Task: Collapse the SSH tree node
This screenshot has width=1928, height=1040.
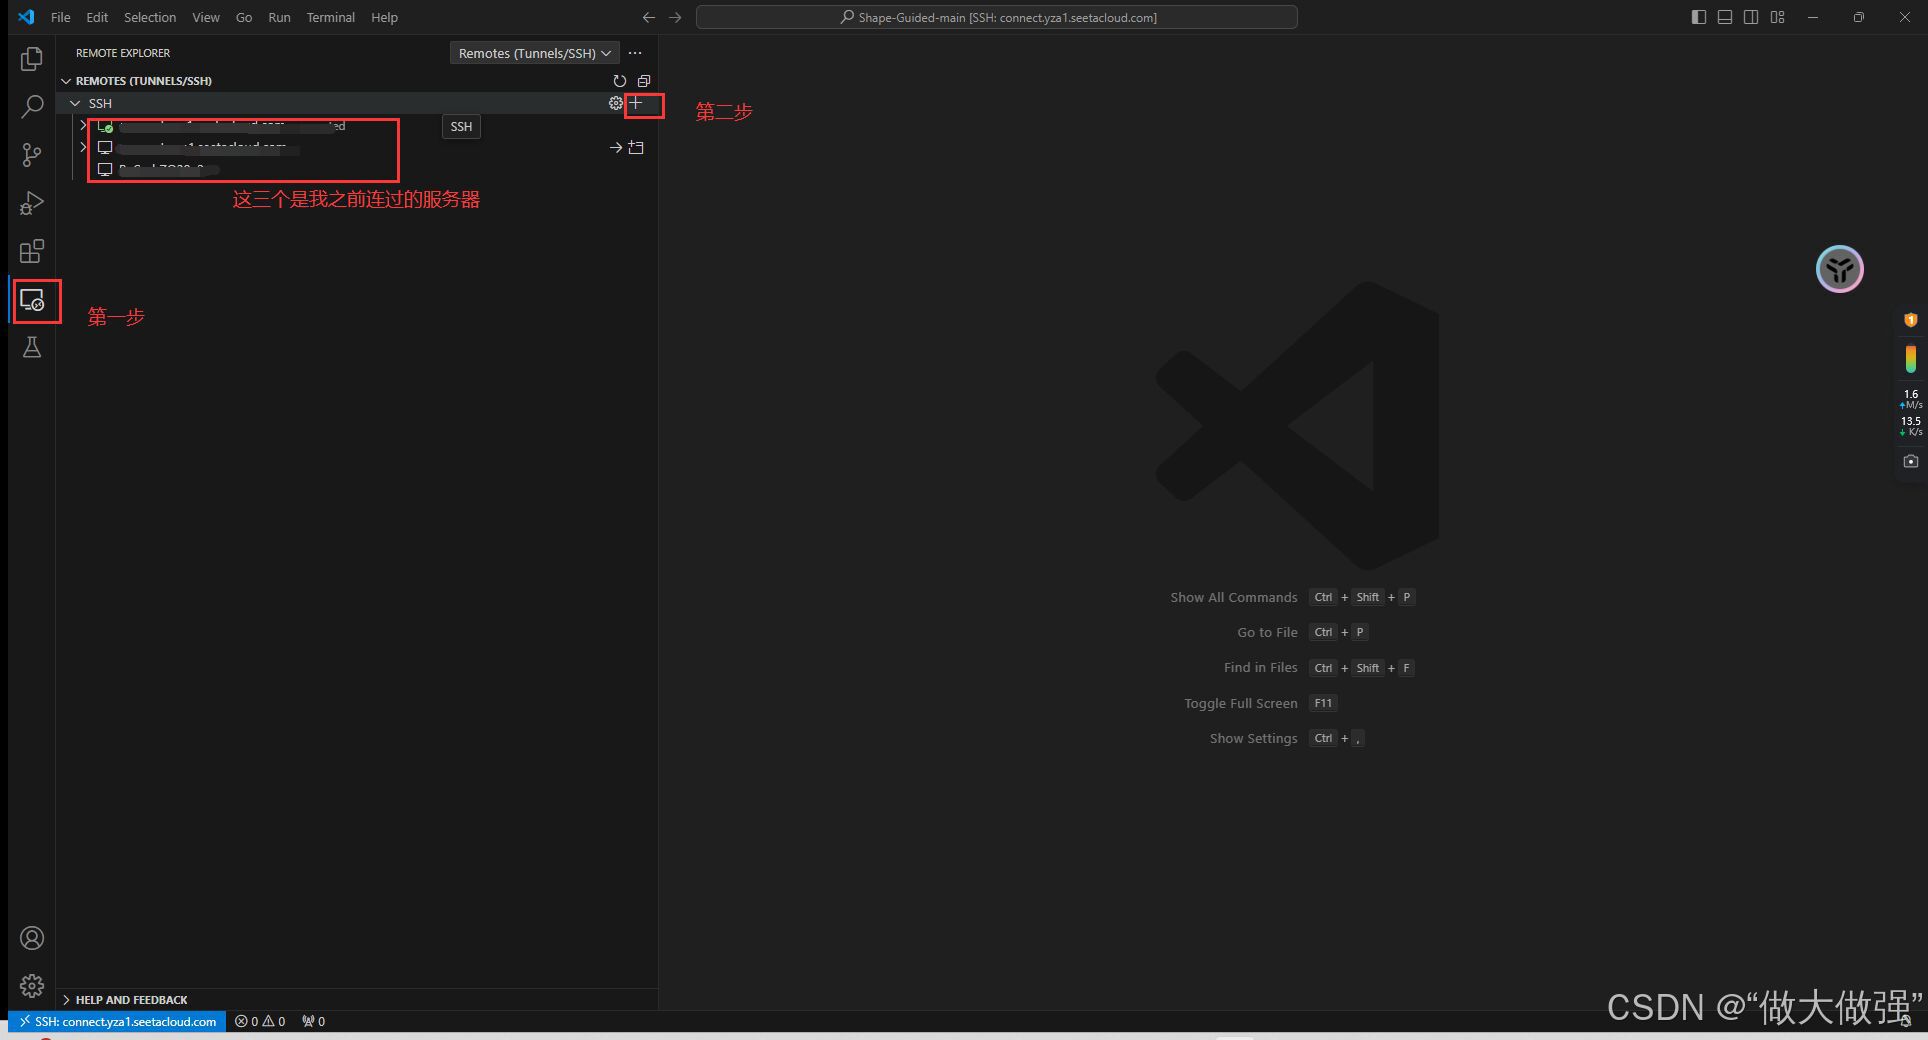Action: tap(75, 103)
